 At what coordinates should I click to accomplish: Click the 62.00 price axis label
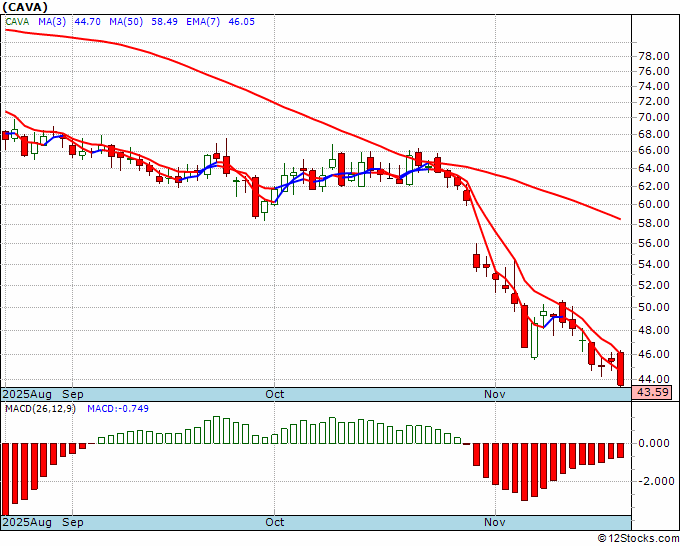coord(654,186)
